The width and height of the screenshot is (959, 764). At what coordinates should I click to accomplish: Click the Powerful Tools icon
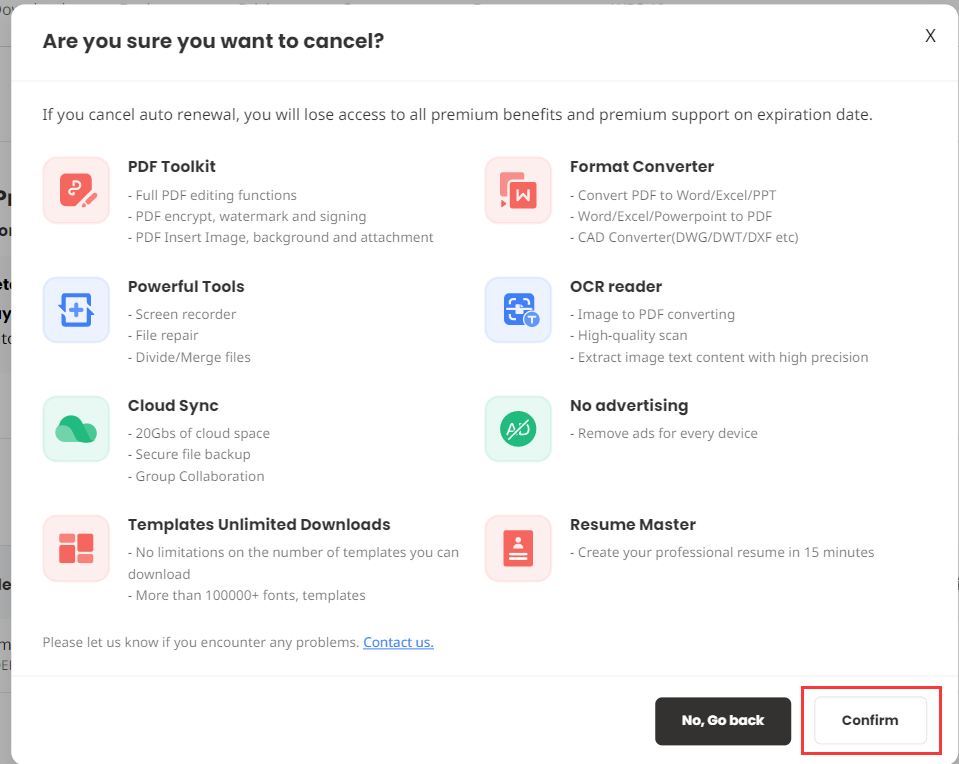point(76,310)
